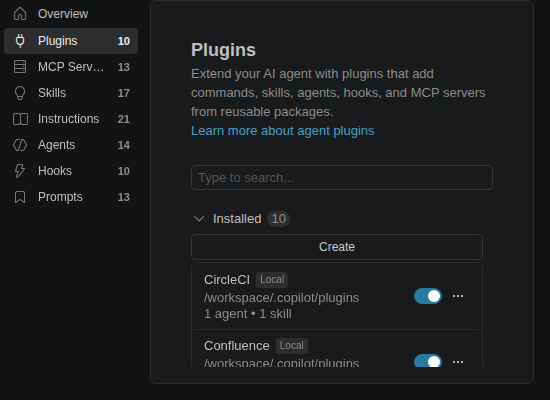Click the Installed count badge
The height and width of the screenshot is (400, 550).
point(279,219)
